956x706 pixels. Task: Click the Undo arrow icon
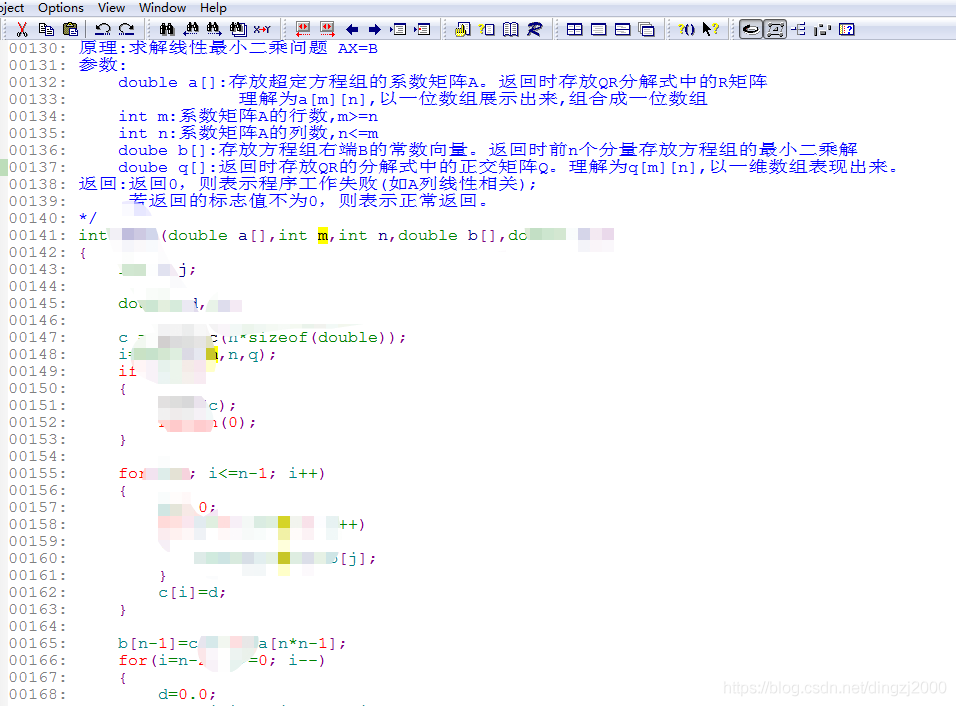[102, 29]
